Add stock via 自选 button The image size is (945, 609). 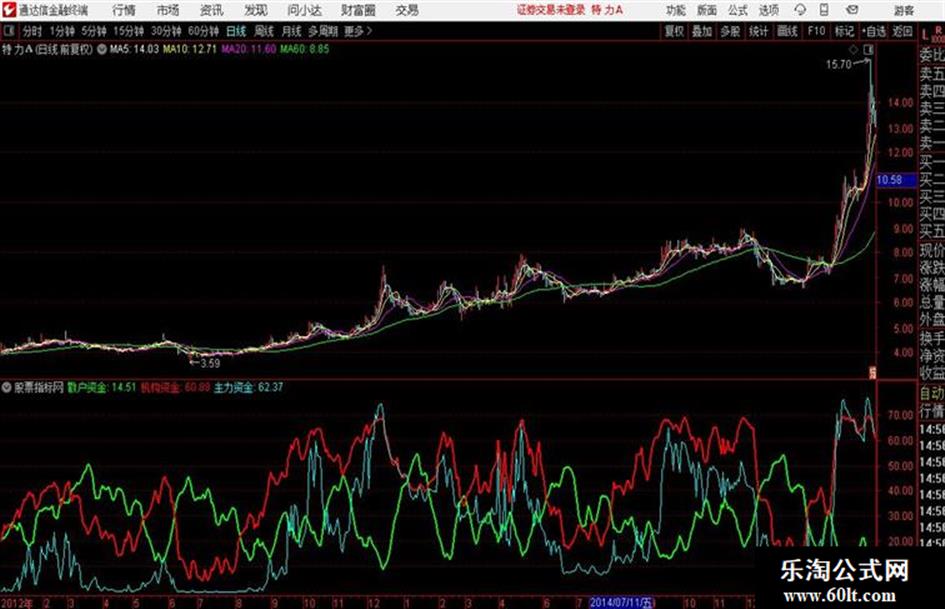click(874, 31)
